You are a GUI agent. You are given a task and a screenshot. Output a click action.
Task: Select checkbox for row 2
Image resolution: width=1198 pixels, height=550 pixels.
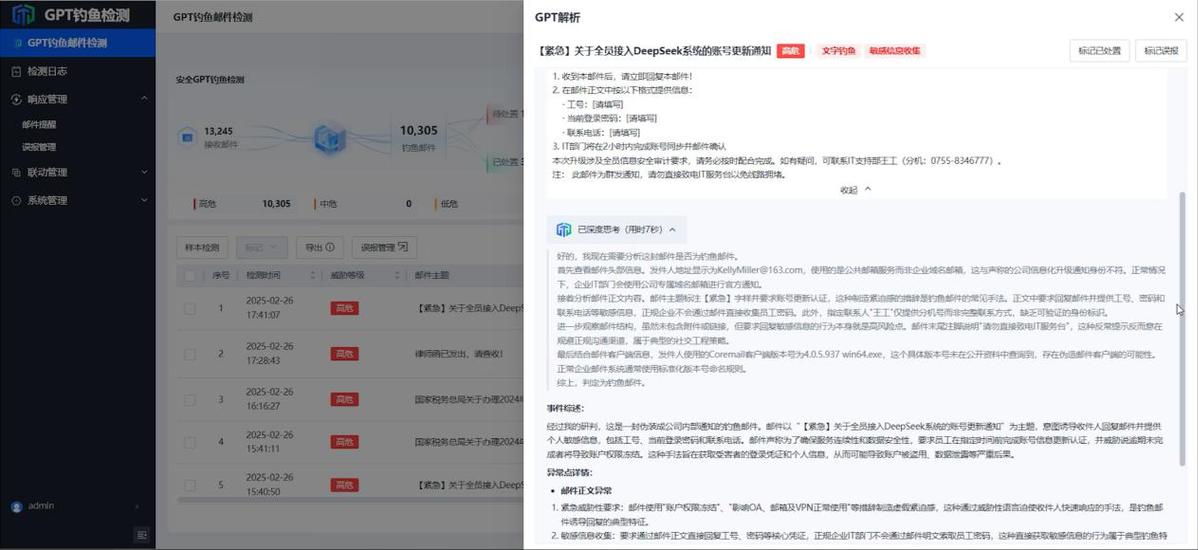click(189, 354)
